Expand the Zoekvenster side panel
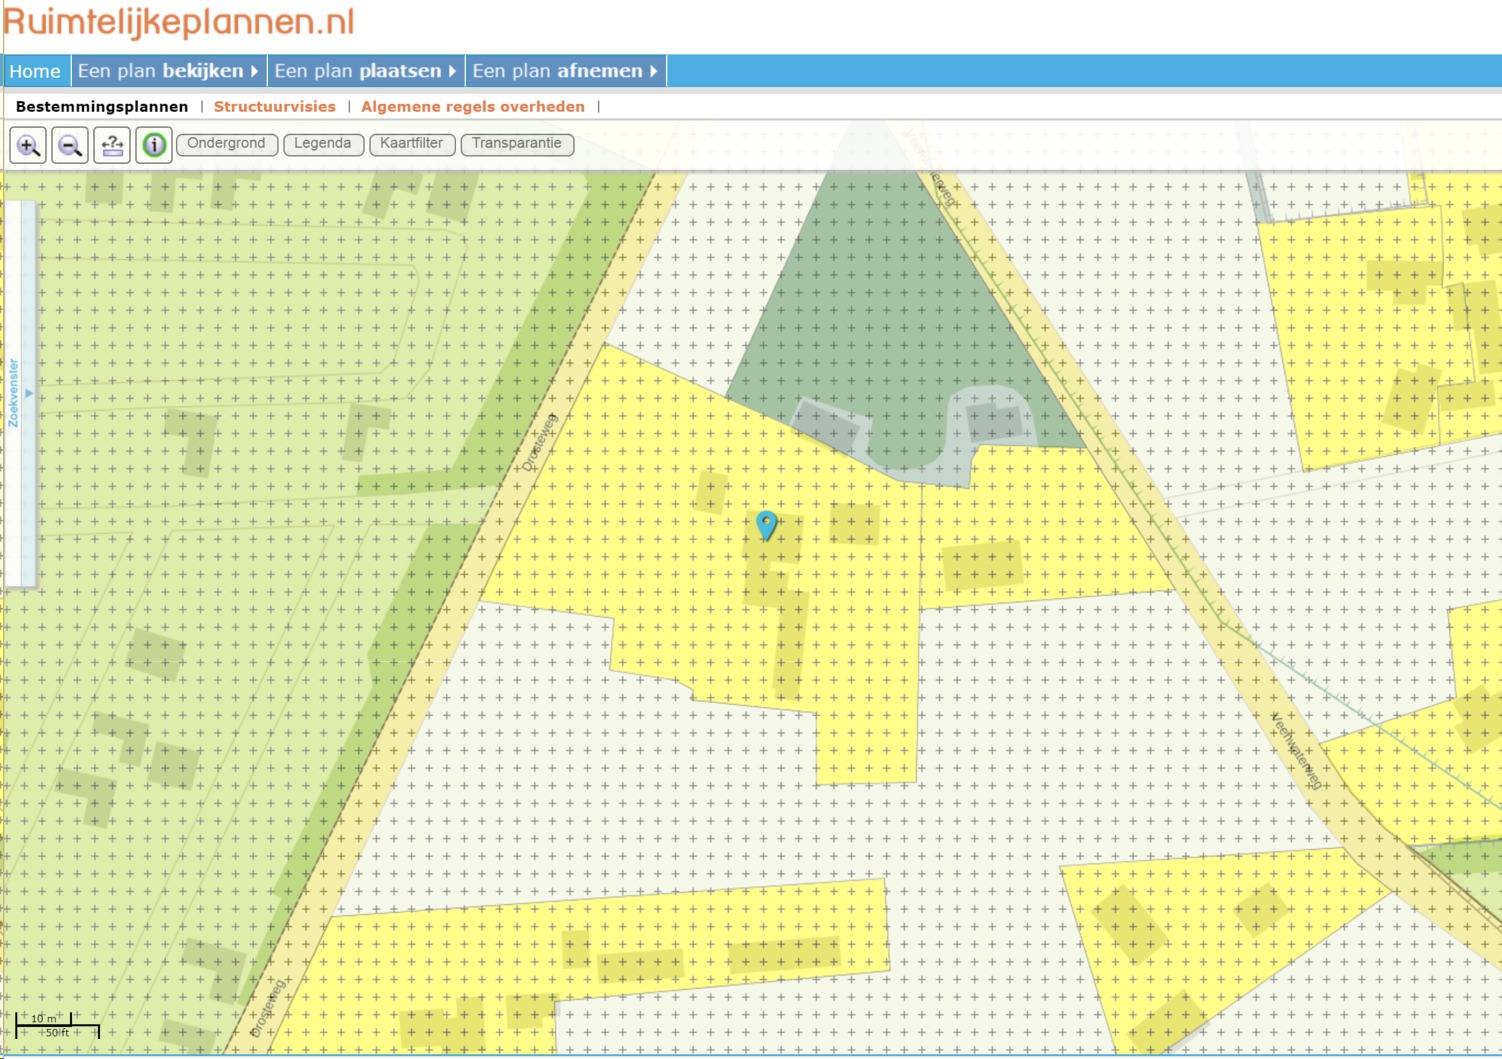The image size is (1502, 1059). point(27,393)
